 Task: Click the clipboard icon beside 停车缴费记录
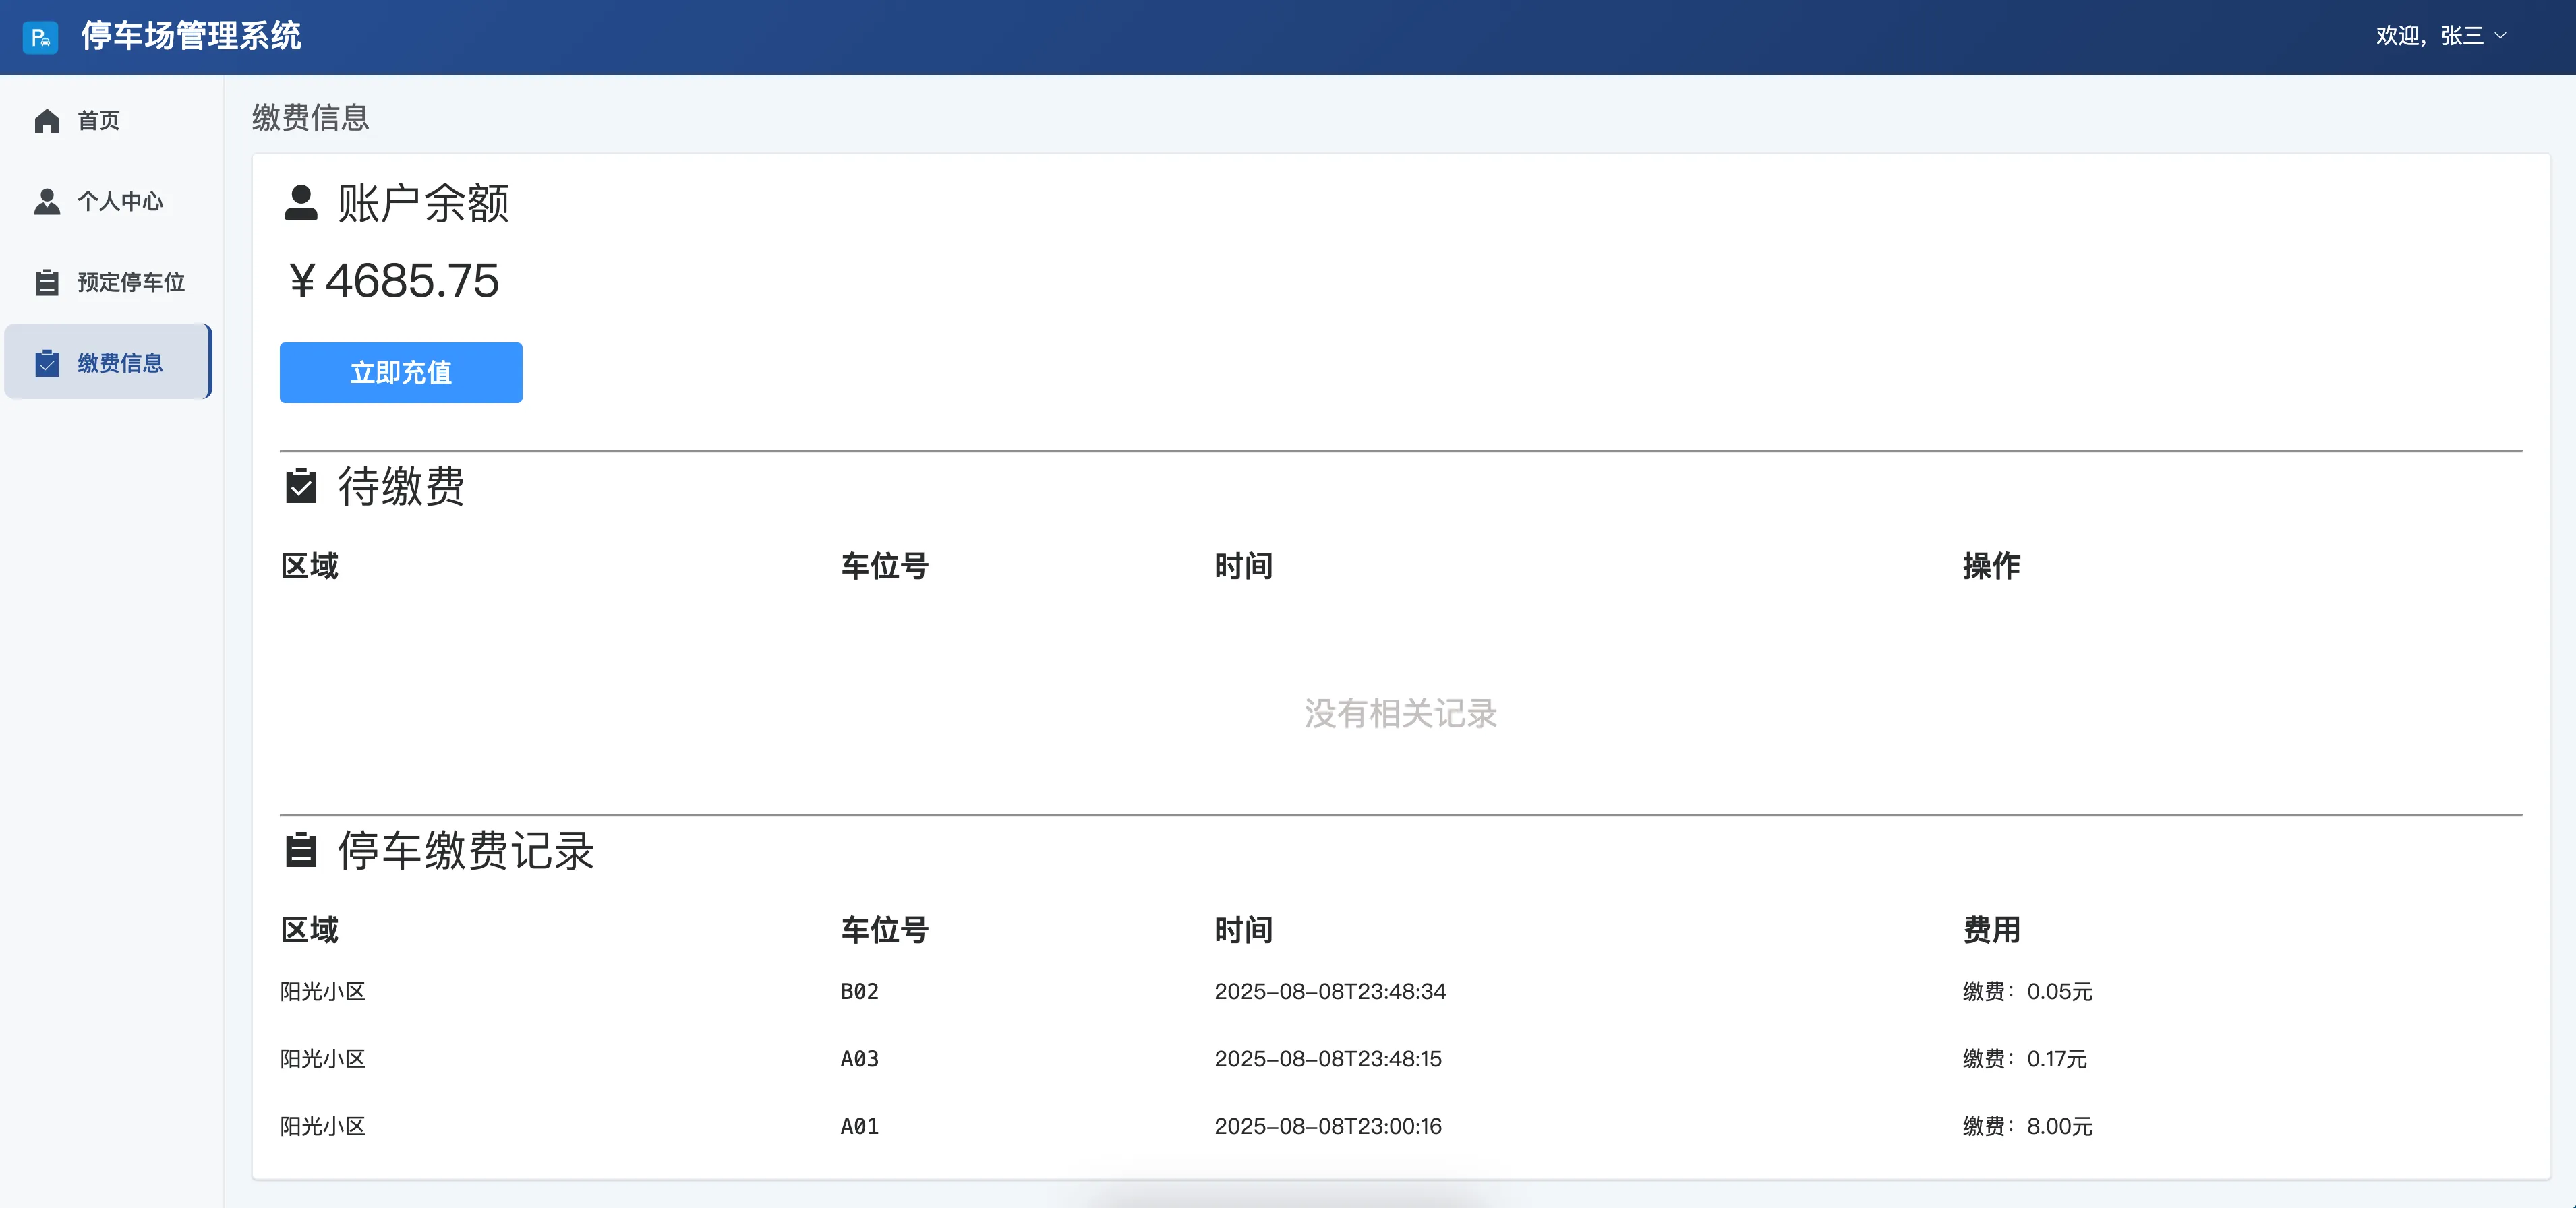point(301,850)
